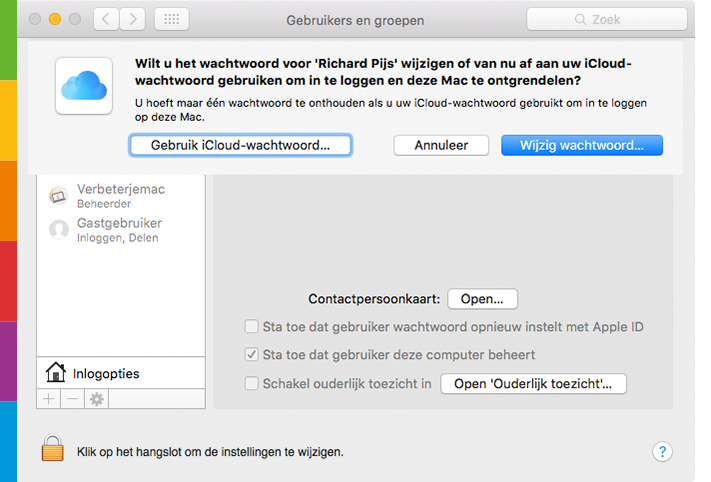Open the Contactpersoonkaart with Open button
711x482 pixels.
pyautogui.click(x=482, y=298)
